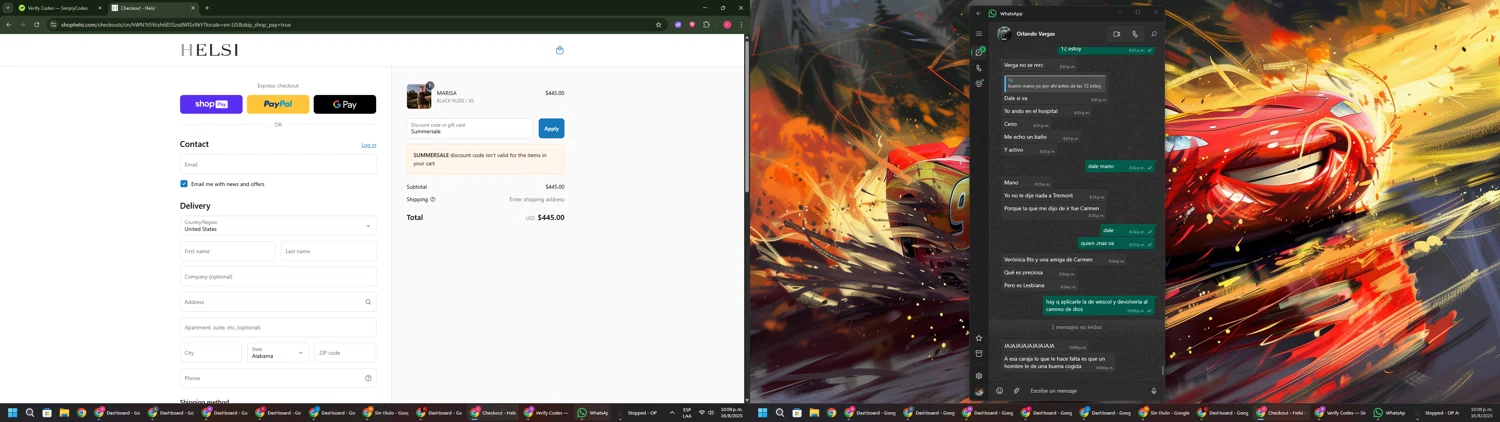Focus the First name field
The width and height of the screenshot is (1500, 422).
227,251
